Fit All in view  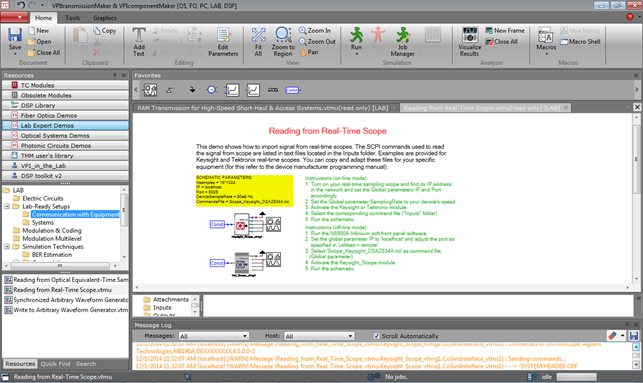258,41
